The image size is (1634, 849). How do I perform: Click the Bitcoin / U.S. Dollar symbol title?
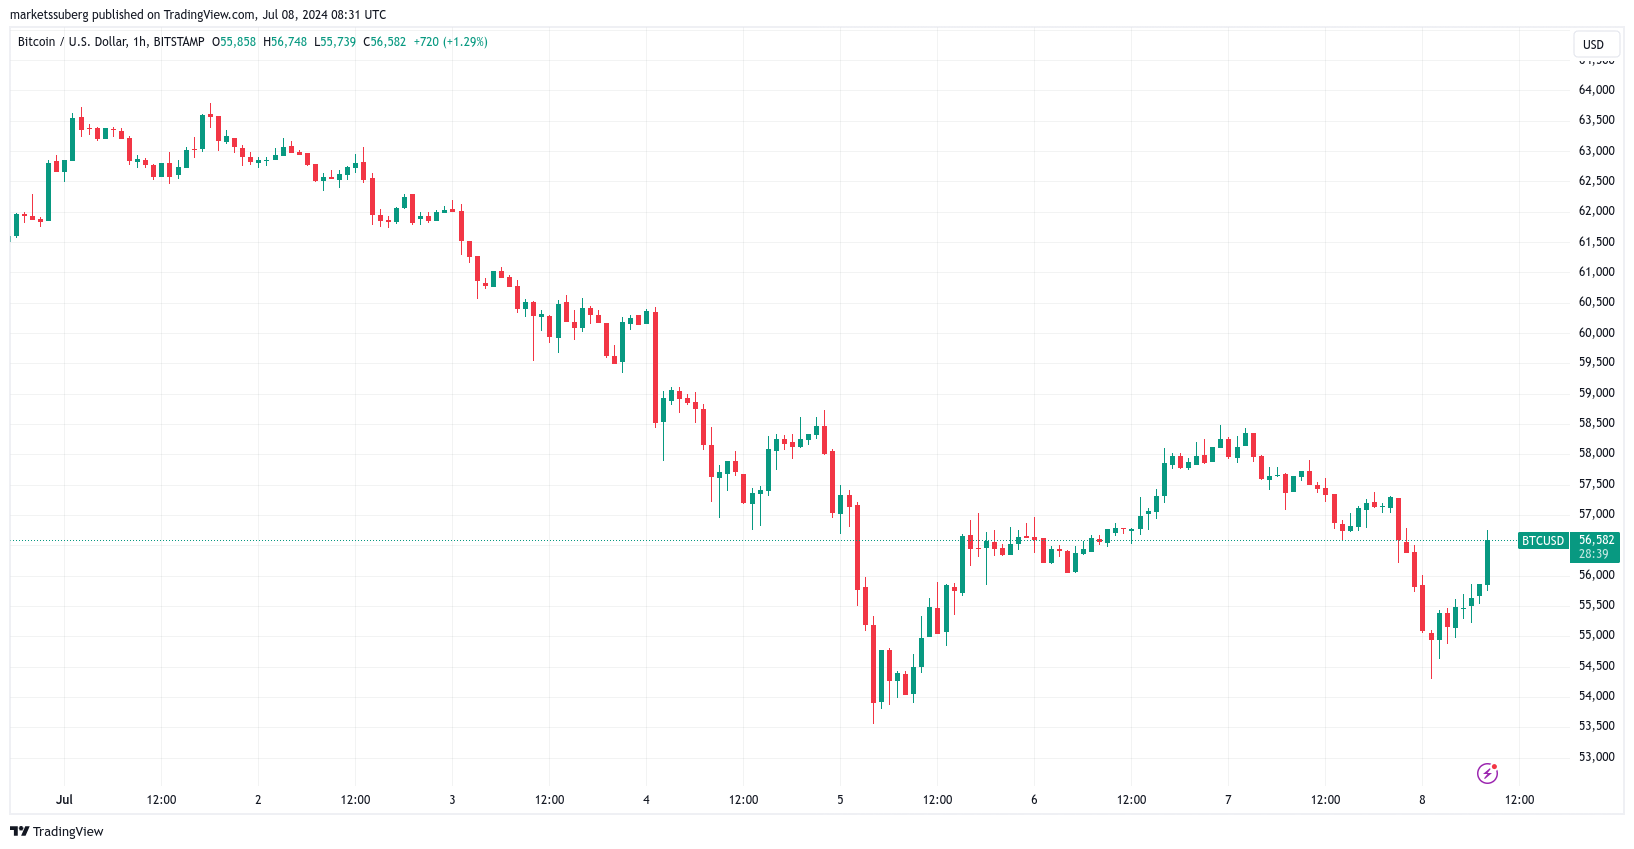pyautogui.click(x=72, y=42)
